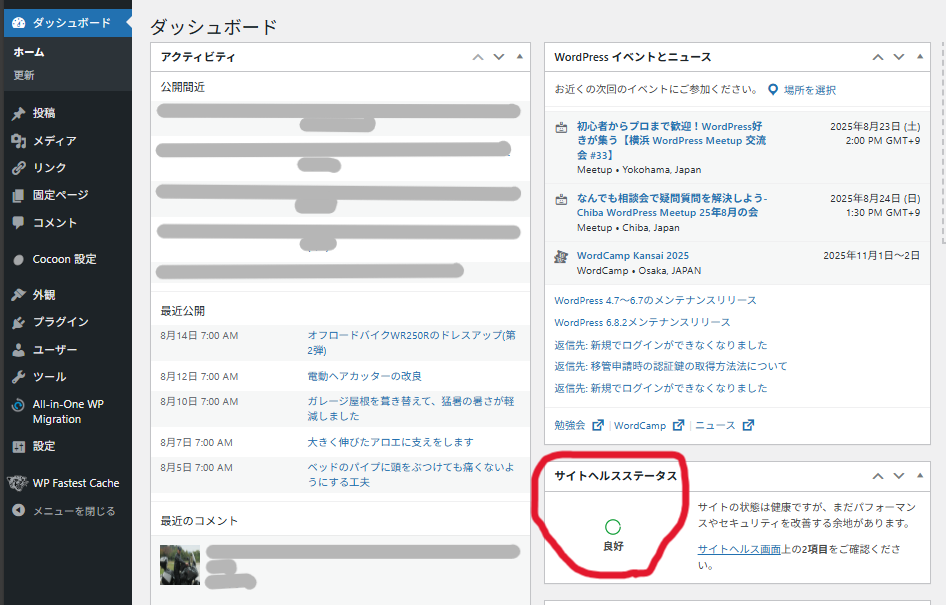The image size is (946, 605).
Task: Open the 固定ページ menu item
Action: (60, 195)
